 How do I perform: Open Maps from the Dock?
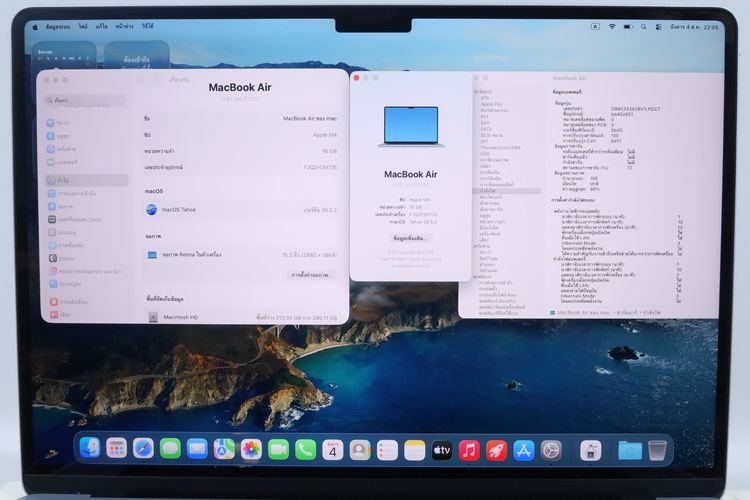pyautogui.click(x=224, y=449)
